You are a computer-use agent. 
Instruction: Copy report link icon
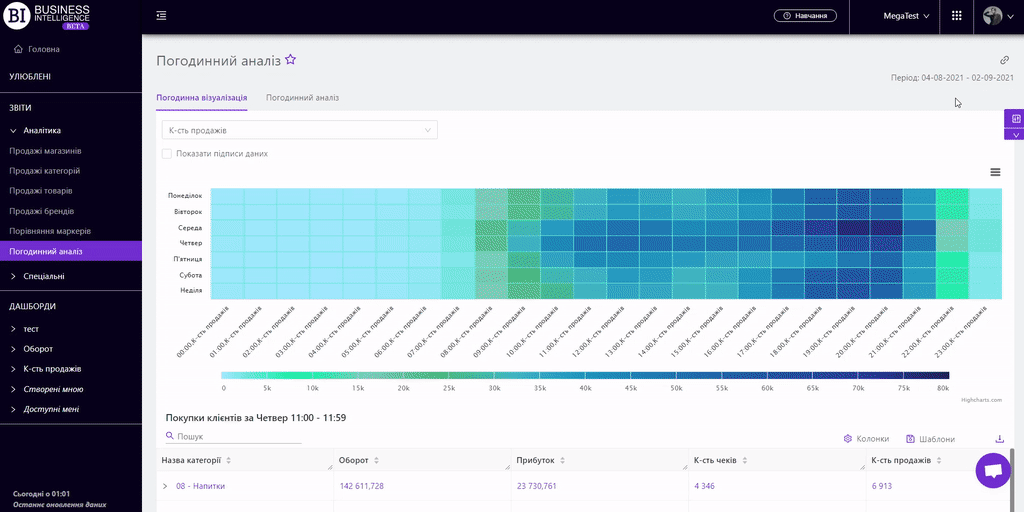1005,60
